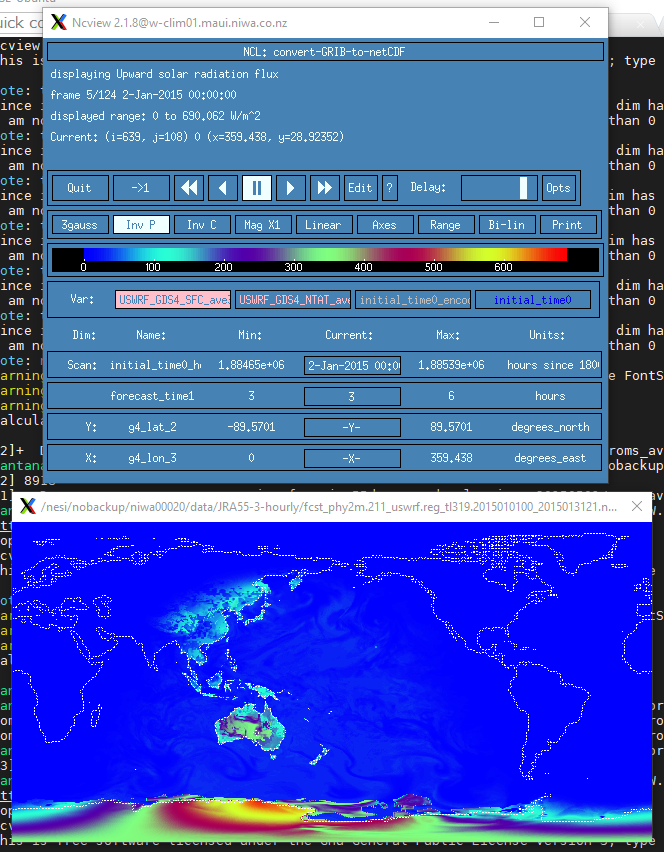
Task: Click the fast-forward double-arrow button
Action: (x=324, y=188)
